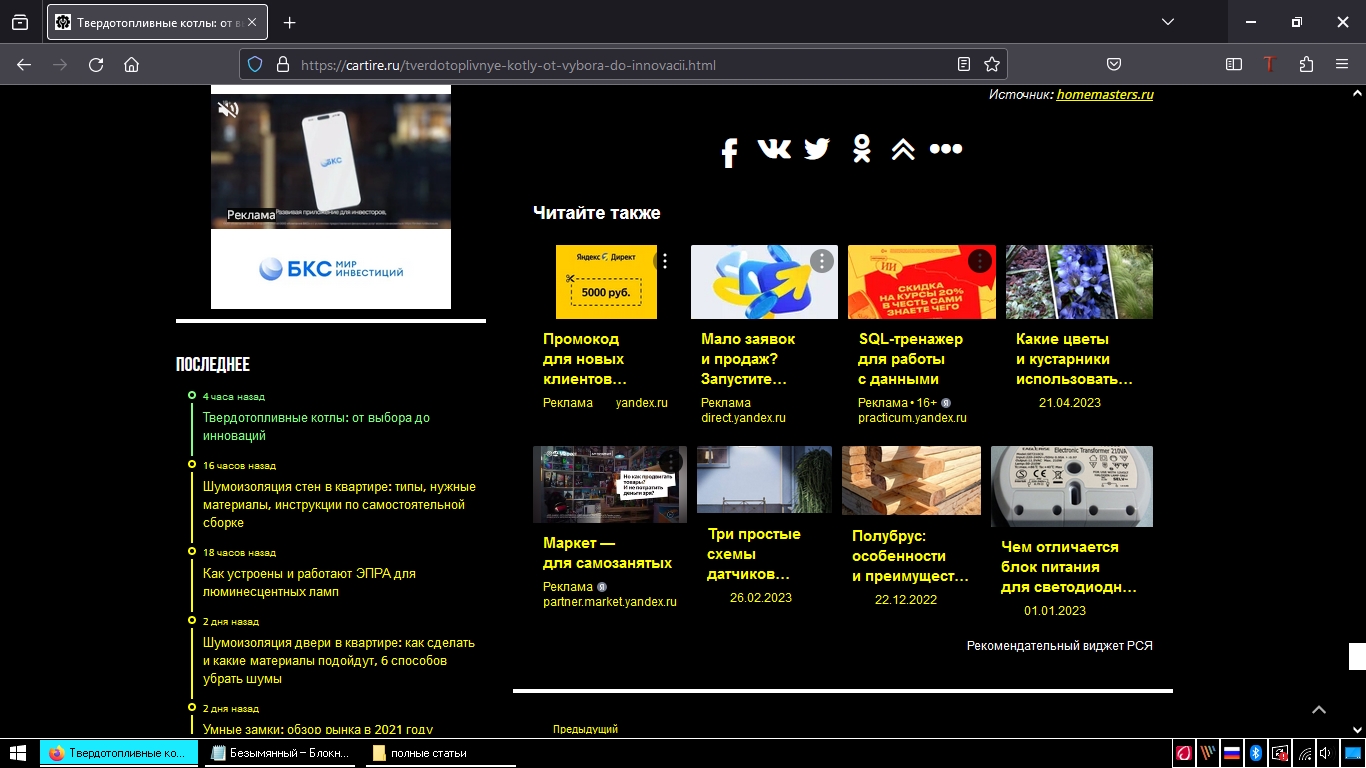Open the Bluetooth tray icon
Image resolution: width=1366 pixels, height=768 pixels.
[x=1256, y=753]
